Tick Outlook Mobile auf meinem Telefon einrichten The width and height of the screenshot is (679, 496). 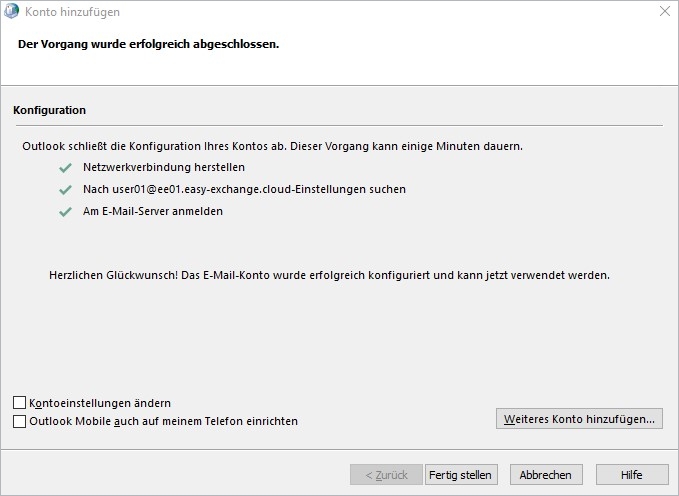[19, 421]
